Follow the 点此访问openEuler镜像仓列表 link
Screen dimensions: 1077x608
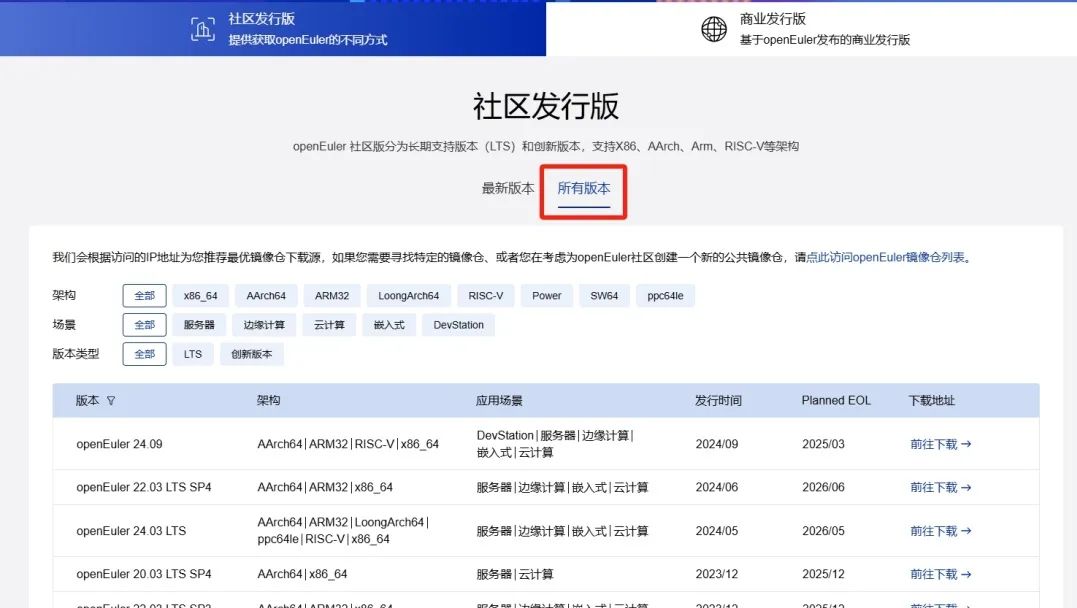(x=885, y=257)
